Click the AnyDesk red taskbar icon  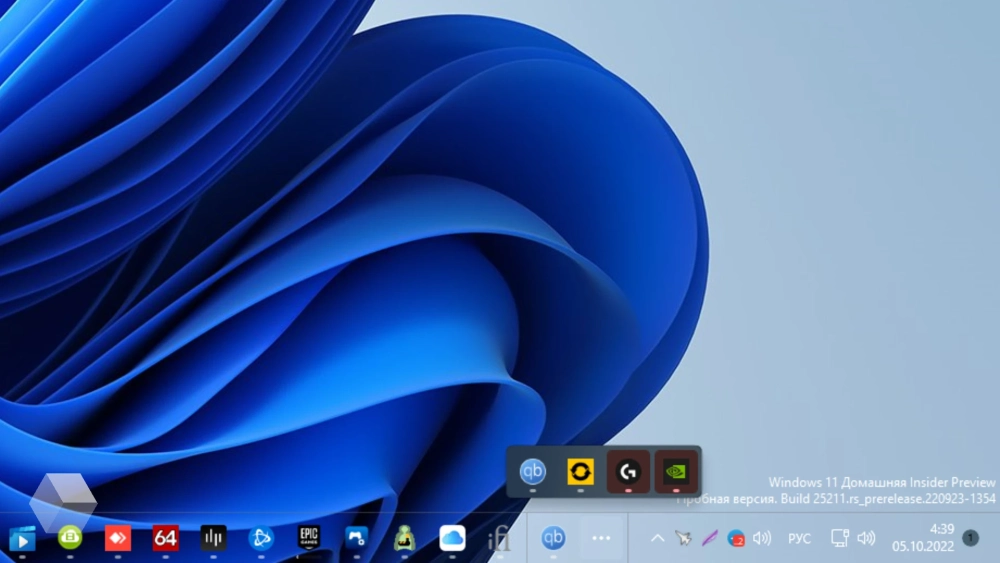pos(117,538)
